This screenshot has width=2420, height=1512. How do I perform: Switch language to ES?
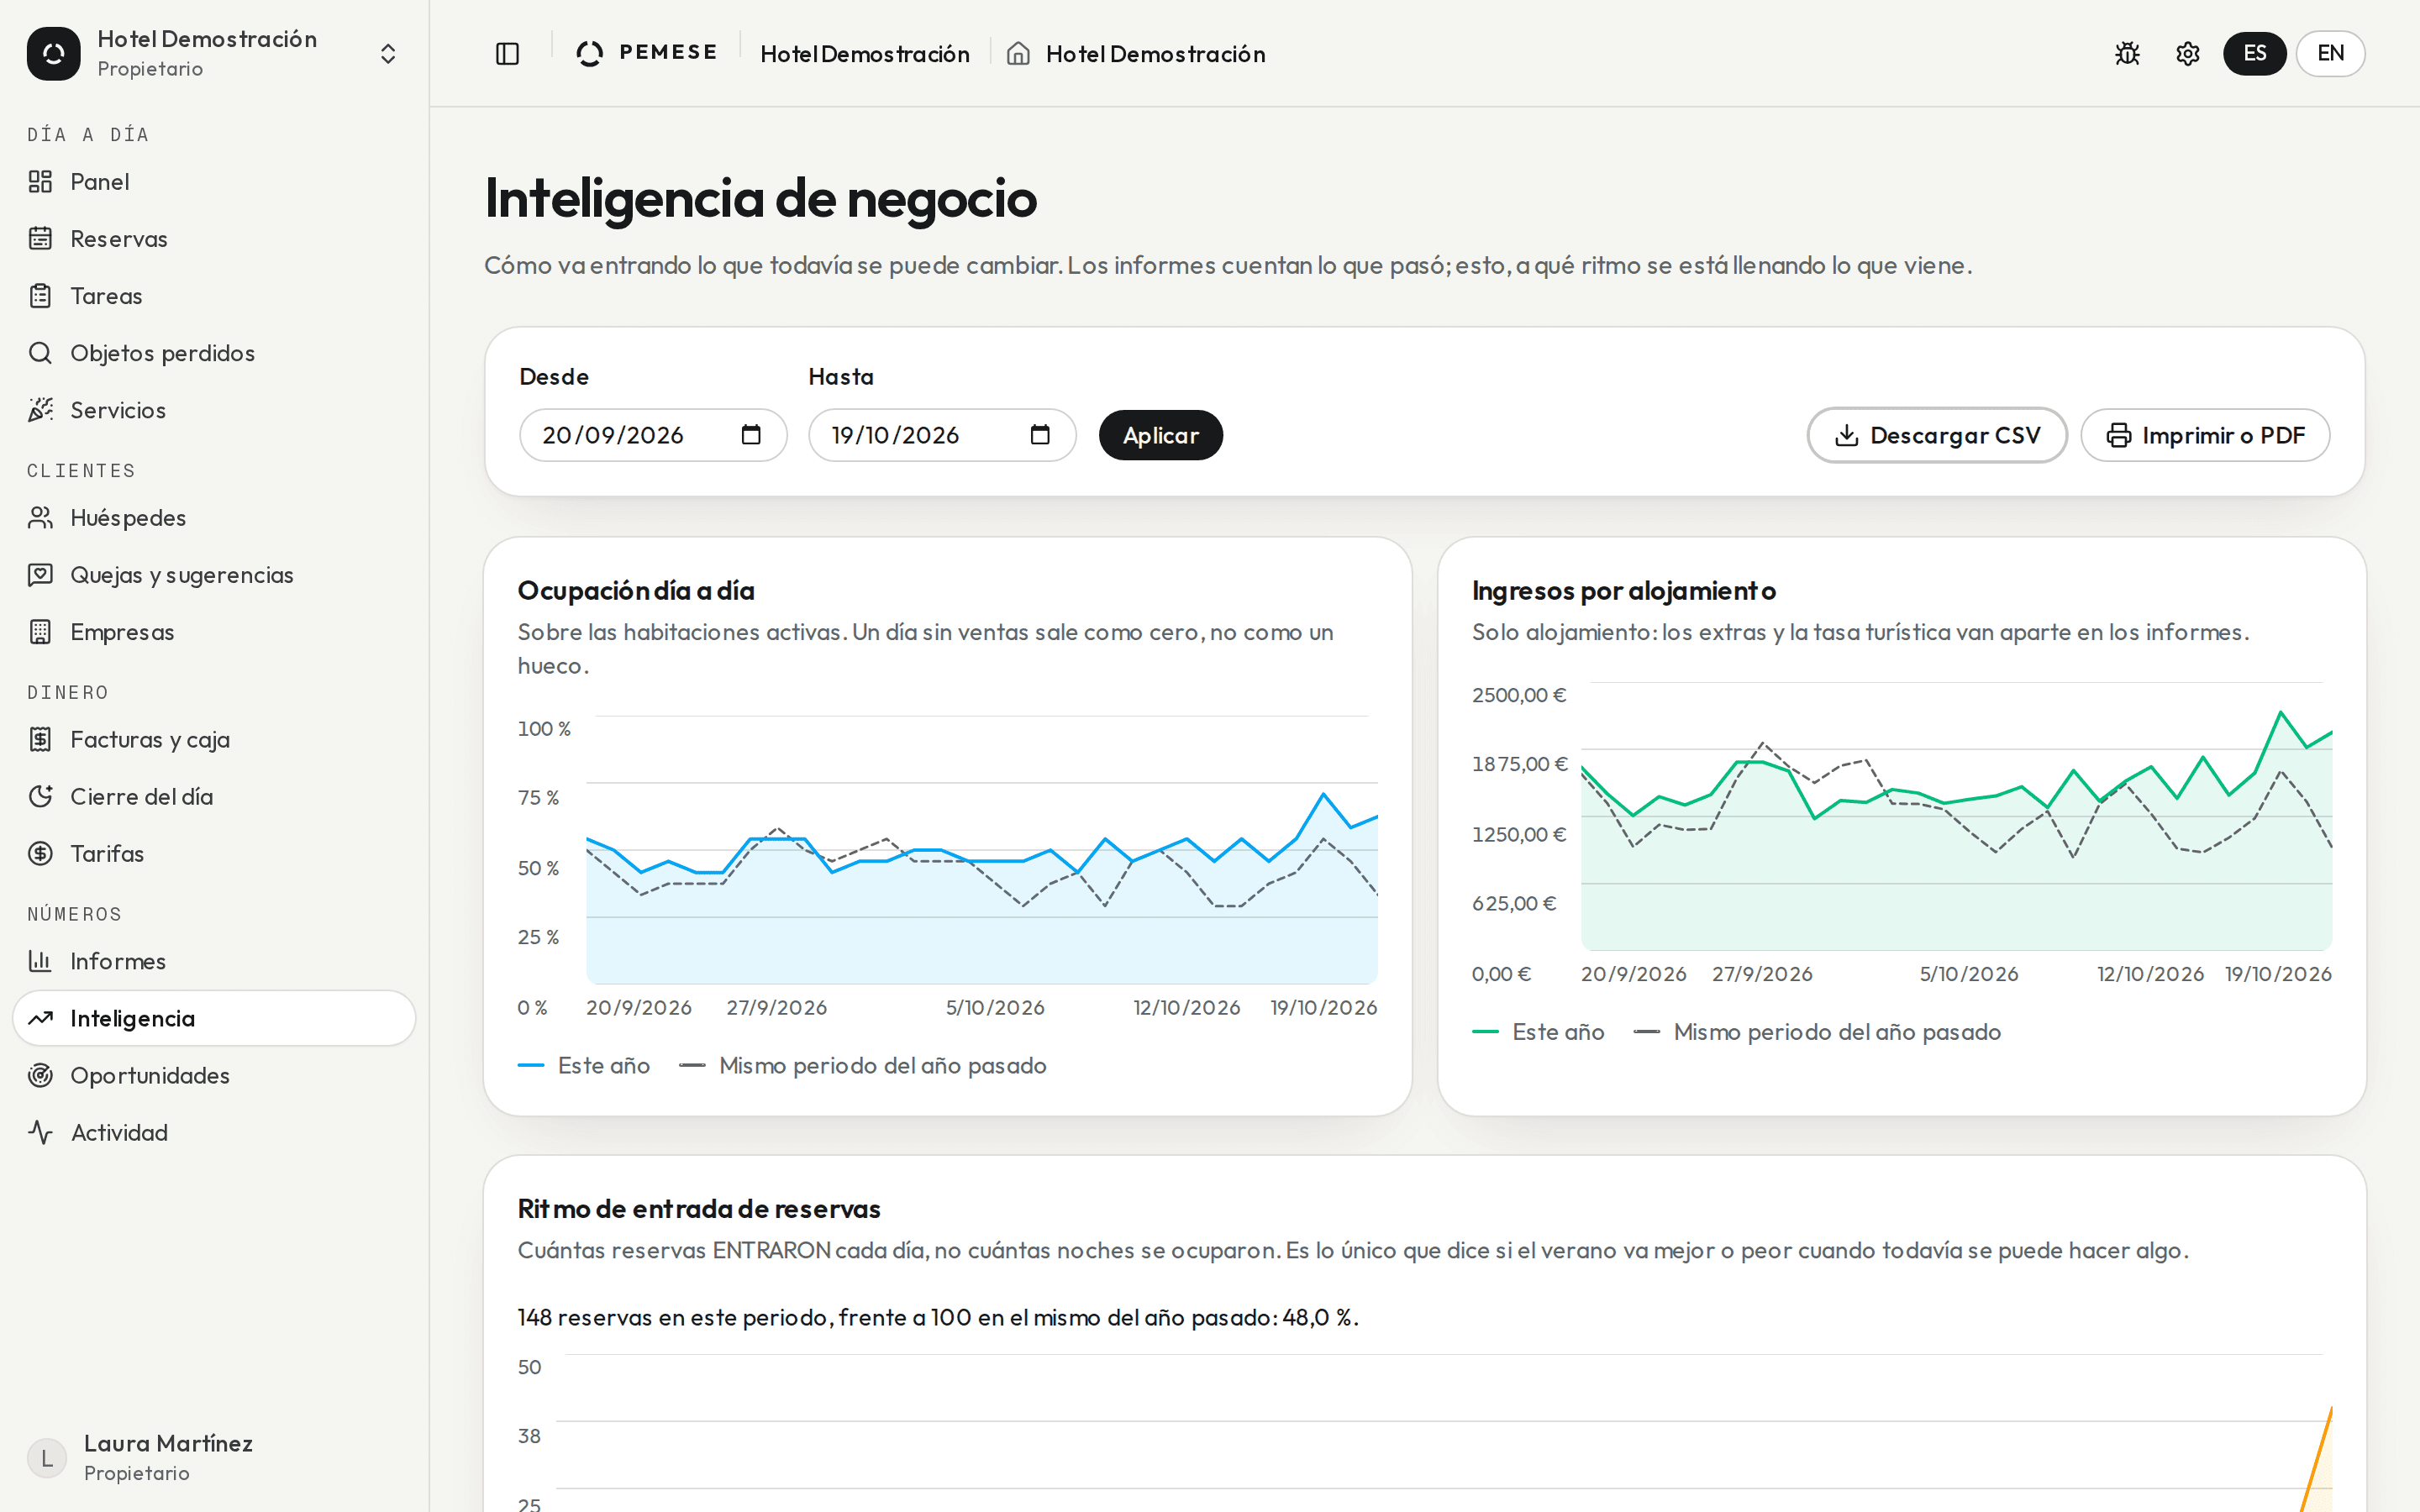click(x=2254, y=54)
